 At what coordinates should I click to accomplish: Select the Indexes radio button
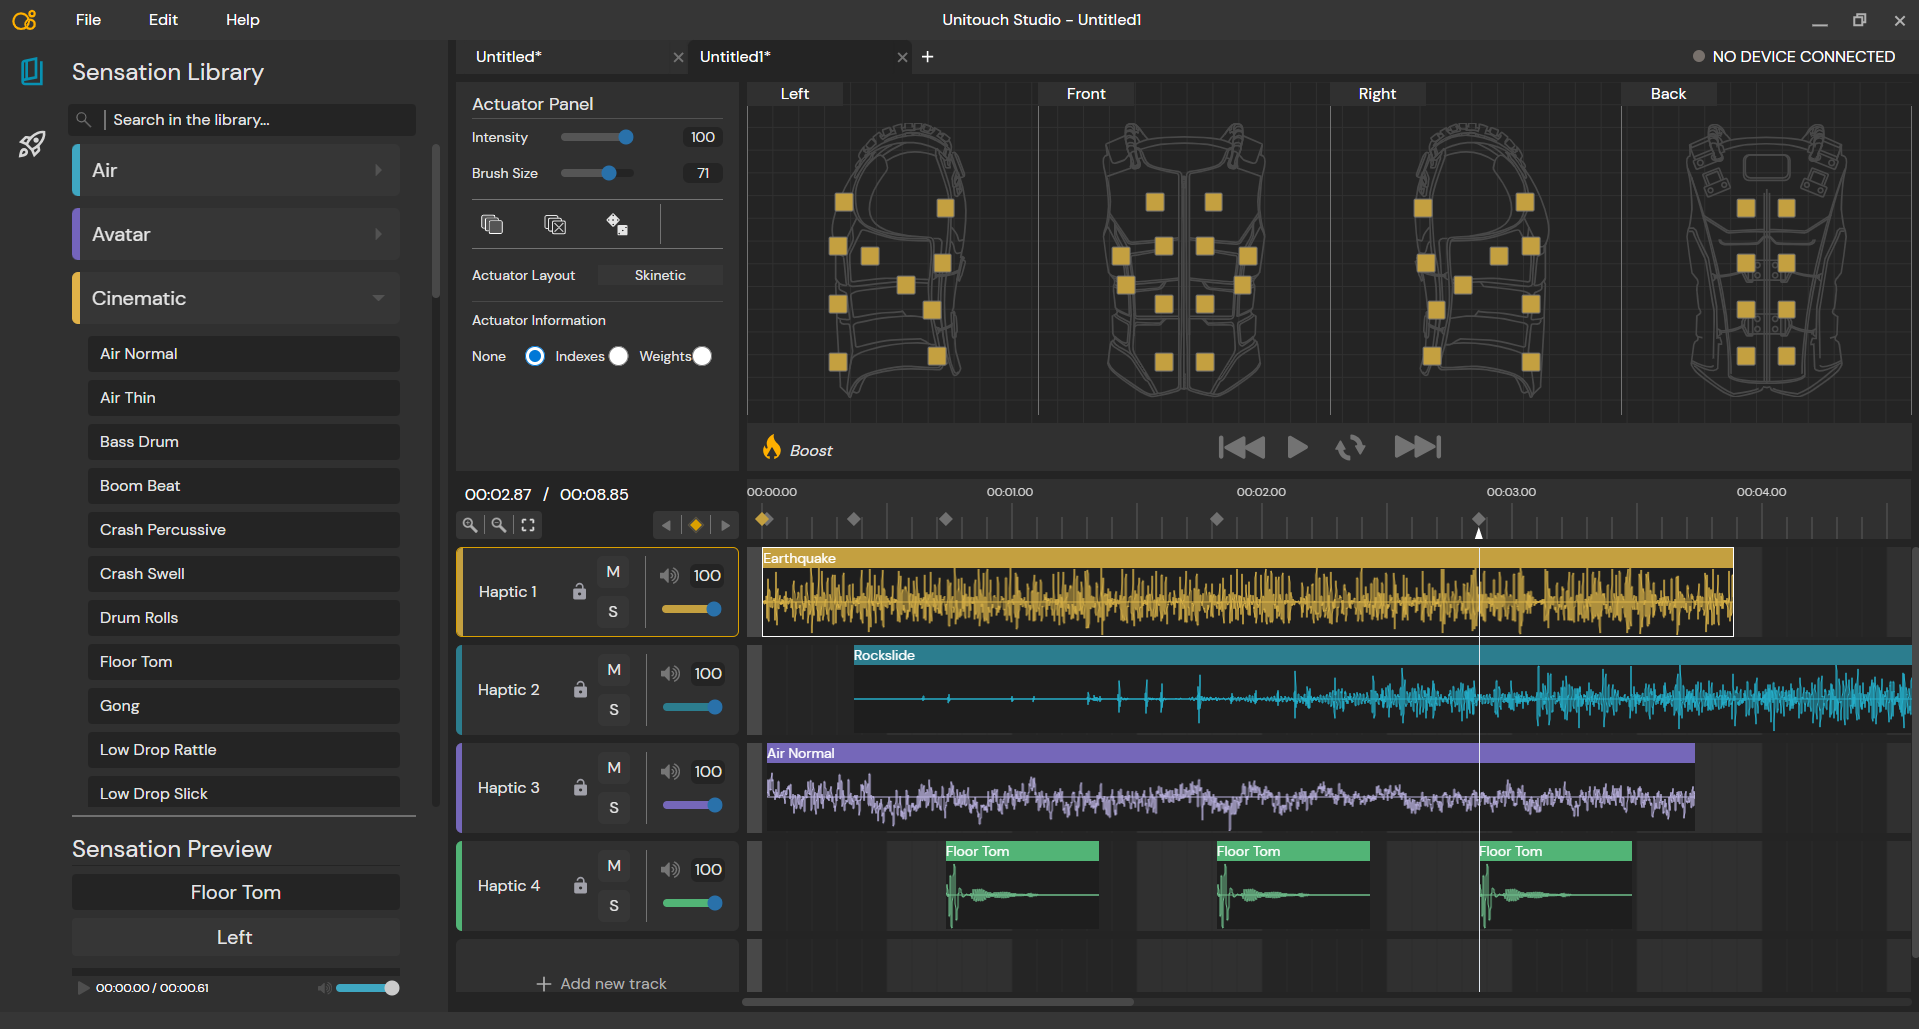(x=618, y=356)
